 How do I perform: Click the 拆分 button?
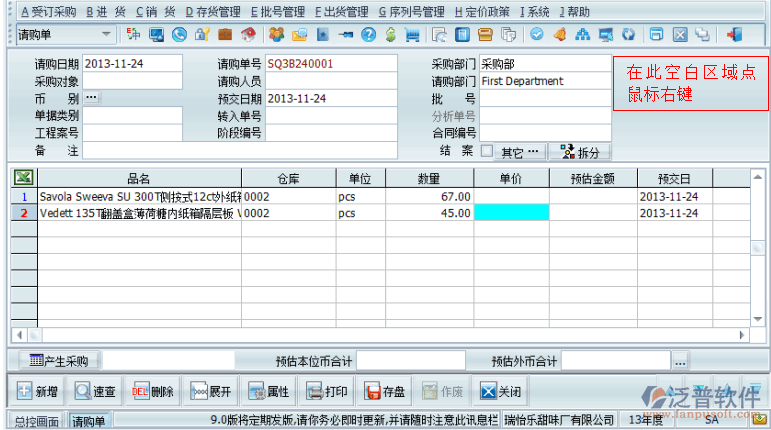click(580, 152)
